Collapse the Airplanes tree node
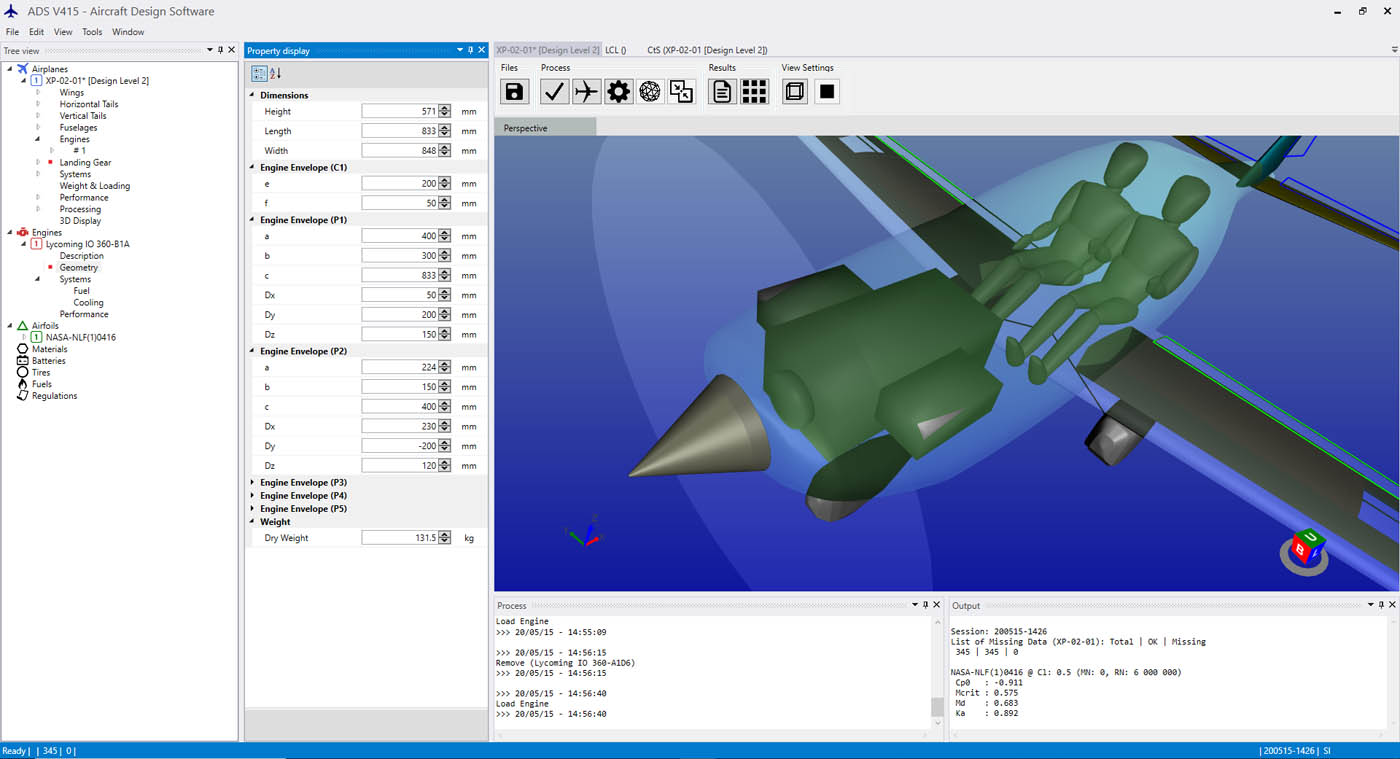The height and width of the screenshot is (759, 1400). (x=9, y=69)
